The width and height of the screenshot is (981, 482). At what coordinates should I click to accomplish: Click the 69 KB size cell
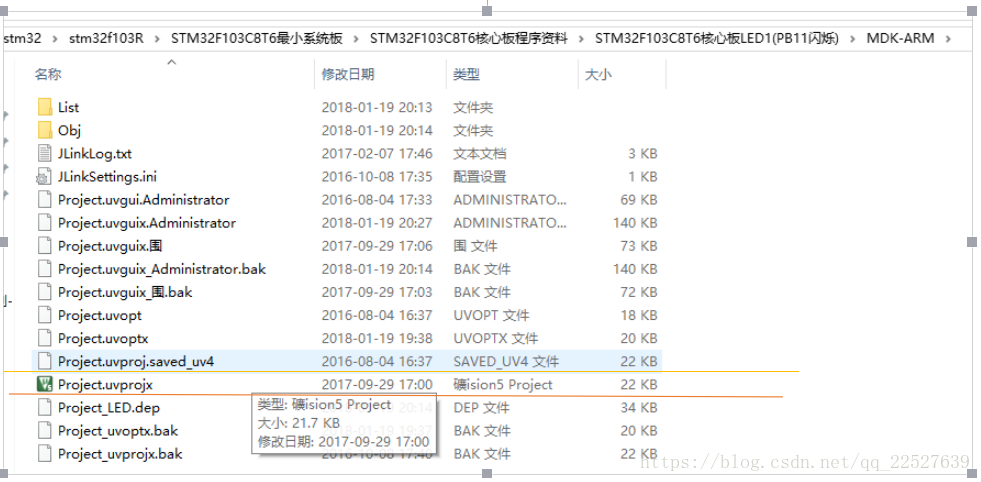pyautogui.click(x=639, y=200)
